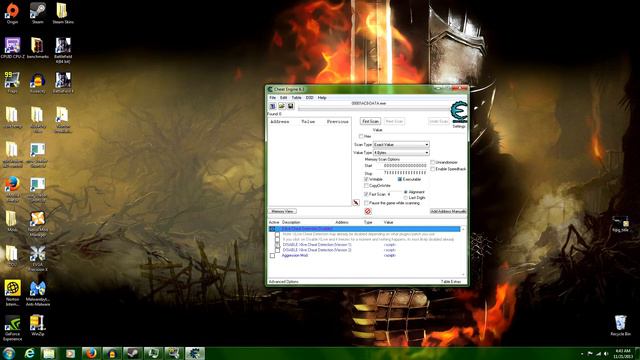The height and width of the screenshot is (360, 640).
Task: Click the Cheat Engine taskbar button
Action: pos(195,353)
